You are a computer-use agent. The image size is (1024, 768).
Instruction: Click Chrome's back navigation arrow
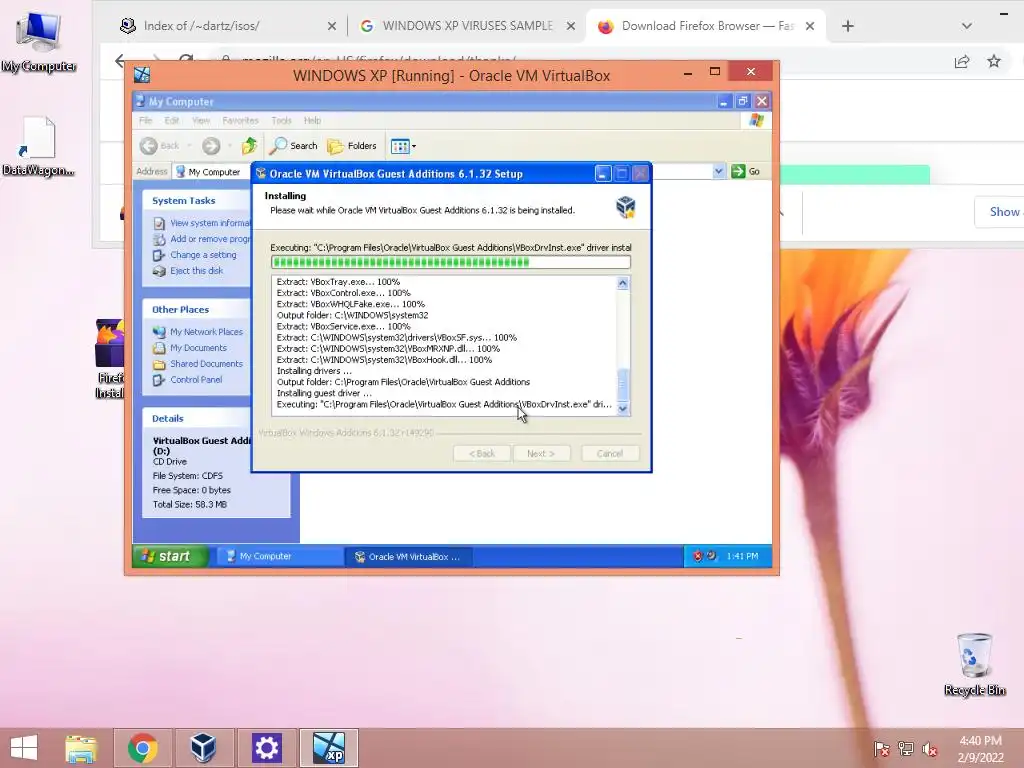tap(120, 61)
